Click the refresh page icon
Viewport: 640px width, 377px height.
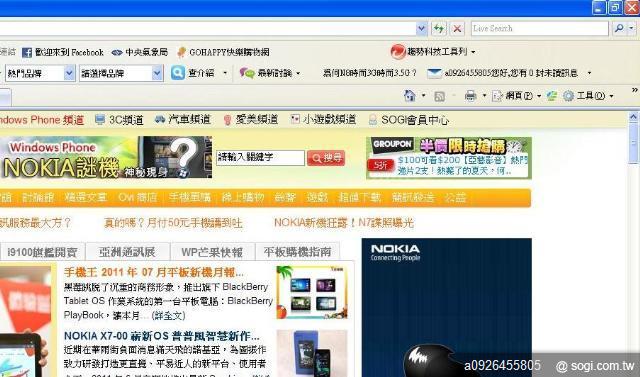(439, 29)
